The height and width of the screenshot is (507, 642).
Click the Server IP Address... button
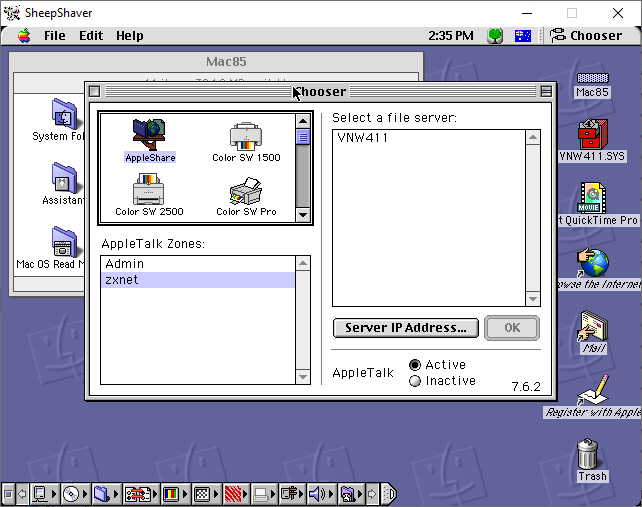point(406,328)
